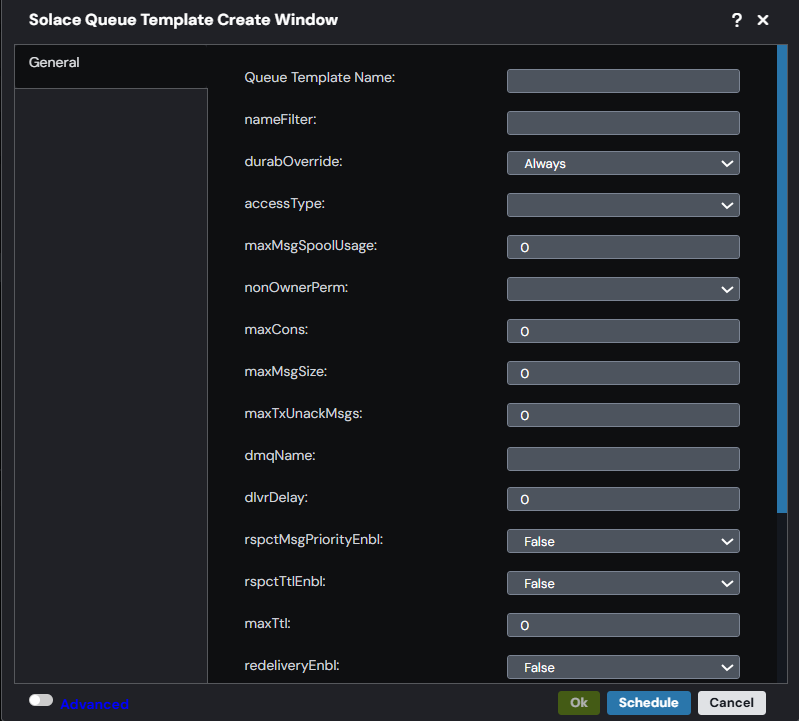799x721 pixels.
Task: Close the Solace Queue Template Create Window
Action: (x=763, y=20)
